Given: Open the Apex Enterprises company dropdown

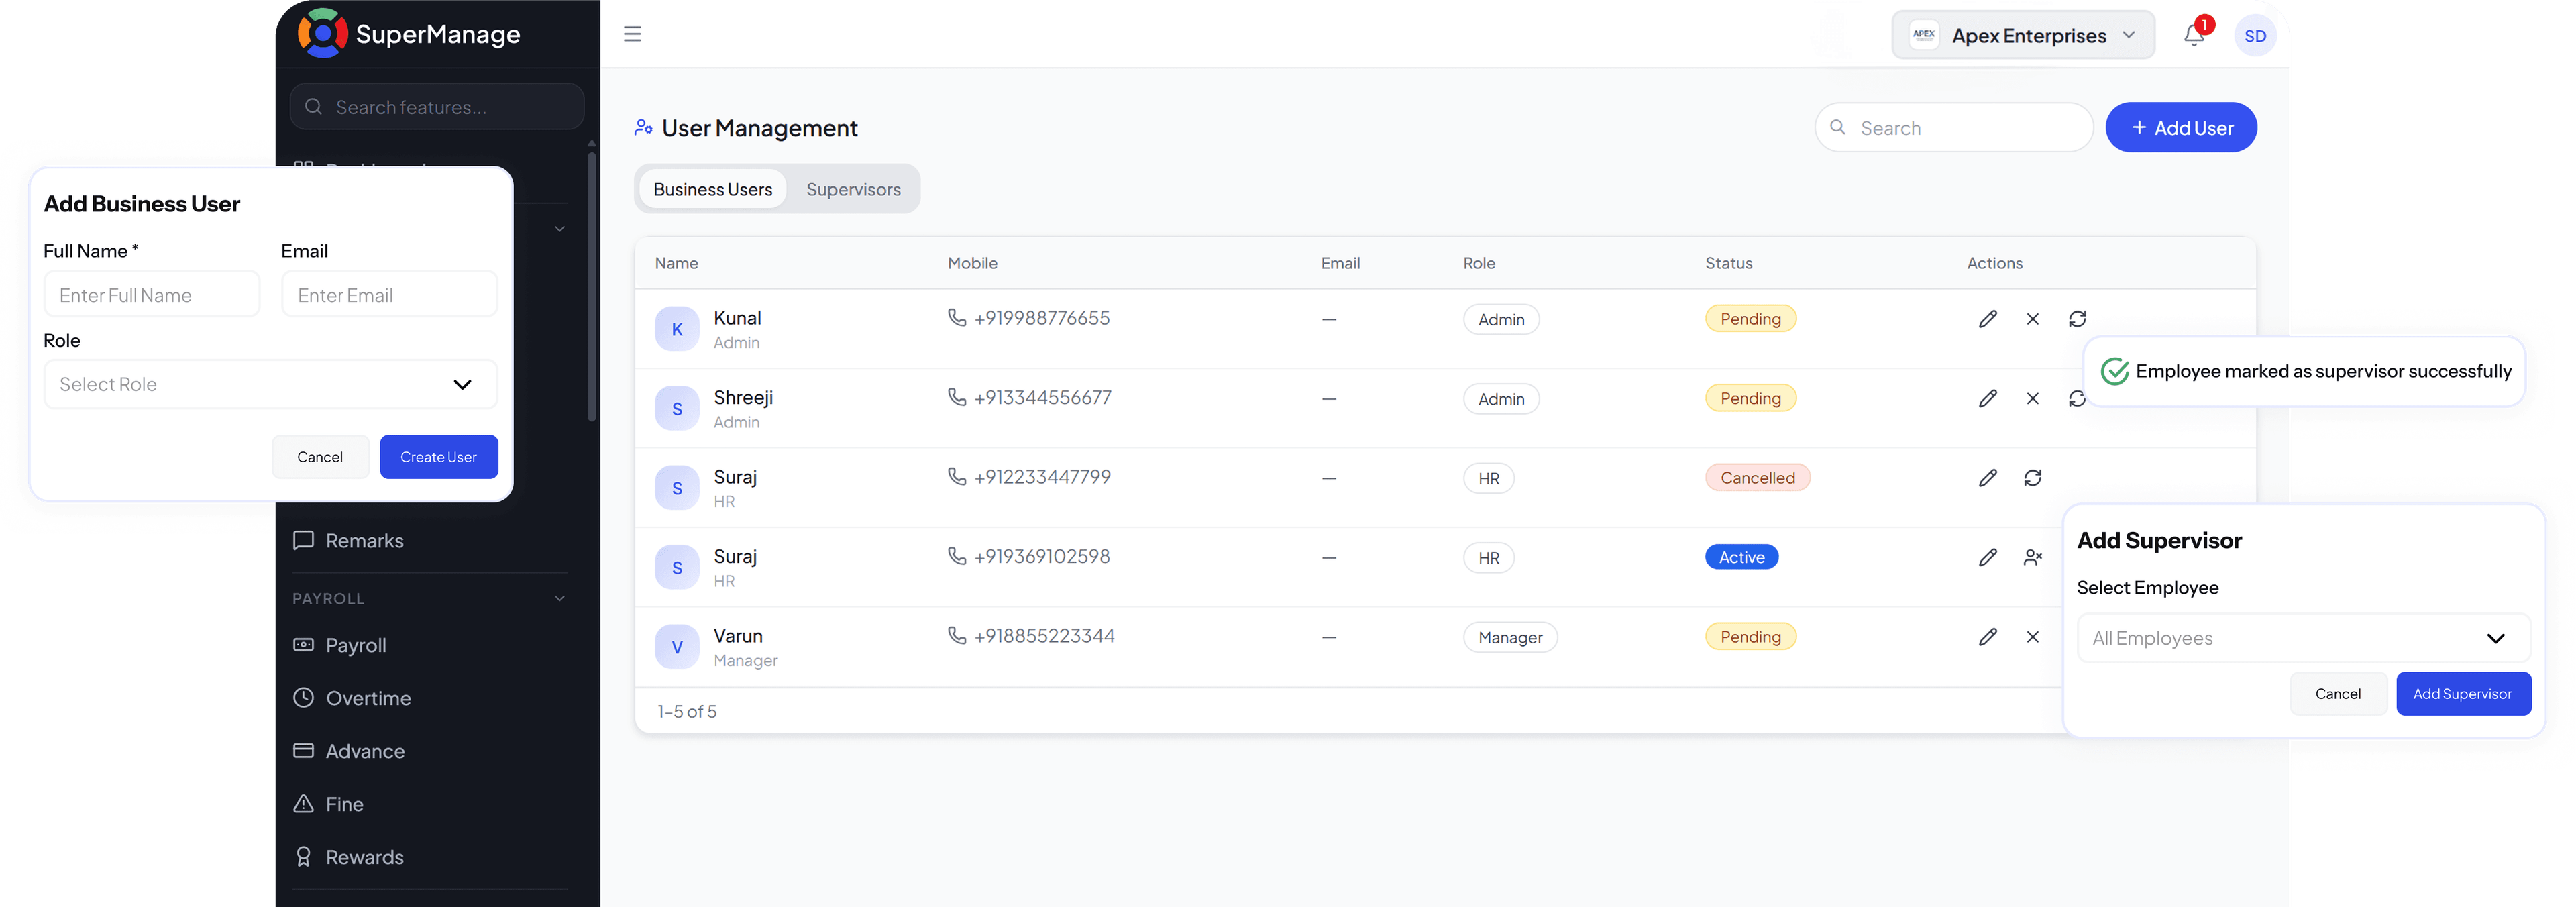Looking at the screenshot, I should point(2023,35).
